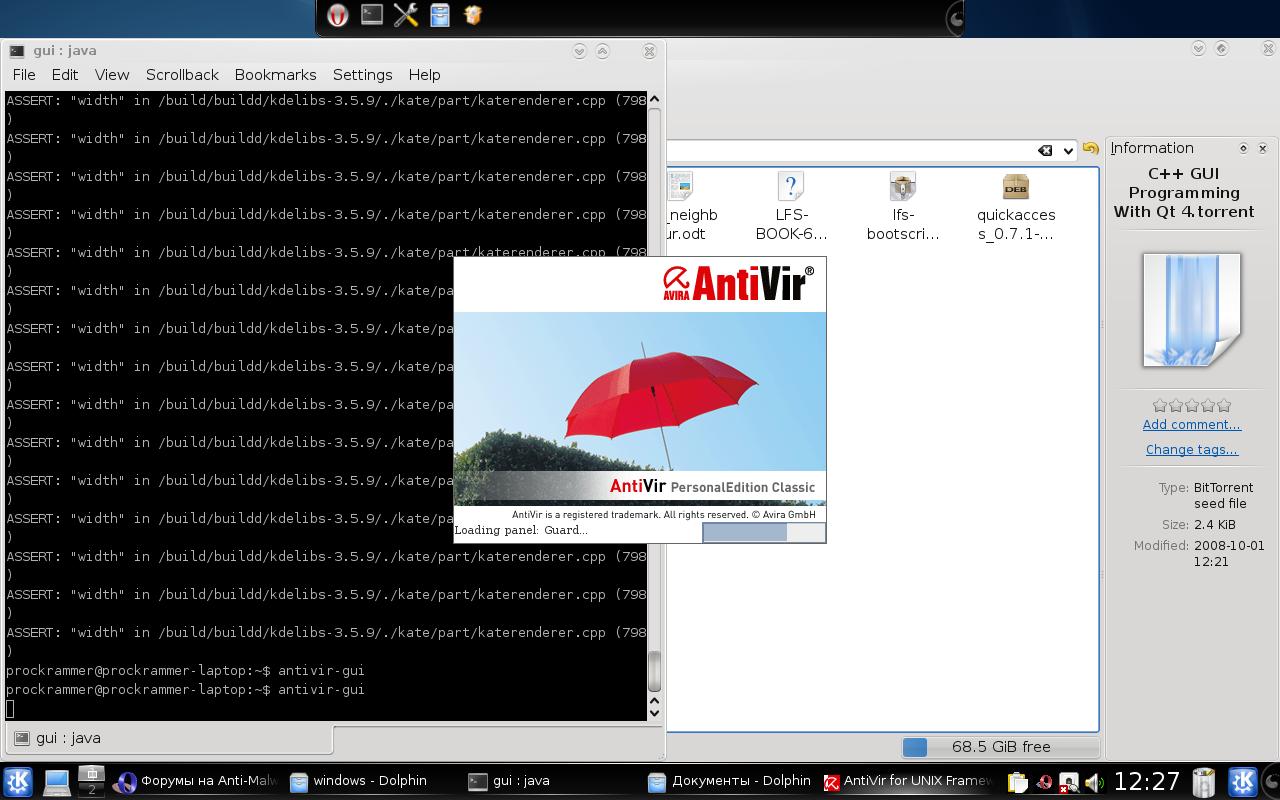Open the Settings menu in Konsole
Image resolution: width=1280 pixels, height=800 pixels.
[x=362, y=75]
